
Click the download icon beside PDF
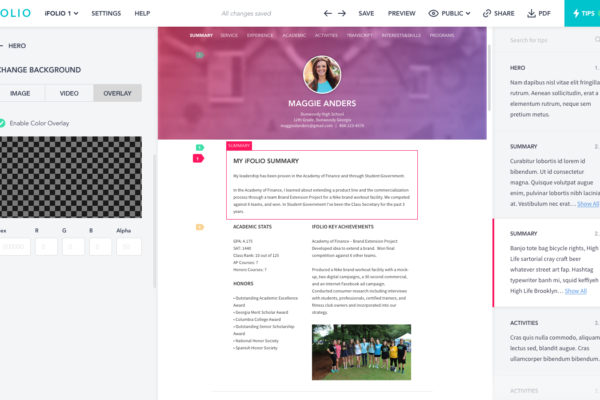click(531, 13)
